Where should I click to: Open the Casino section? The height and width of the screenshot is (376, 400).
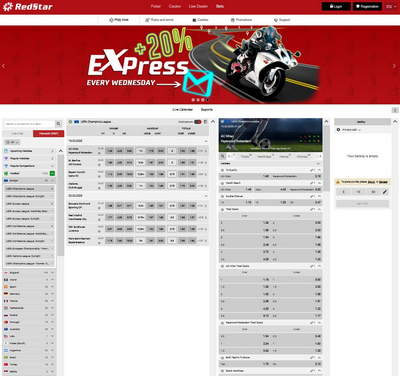point(175,6)
